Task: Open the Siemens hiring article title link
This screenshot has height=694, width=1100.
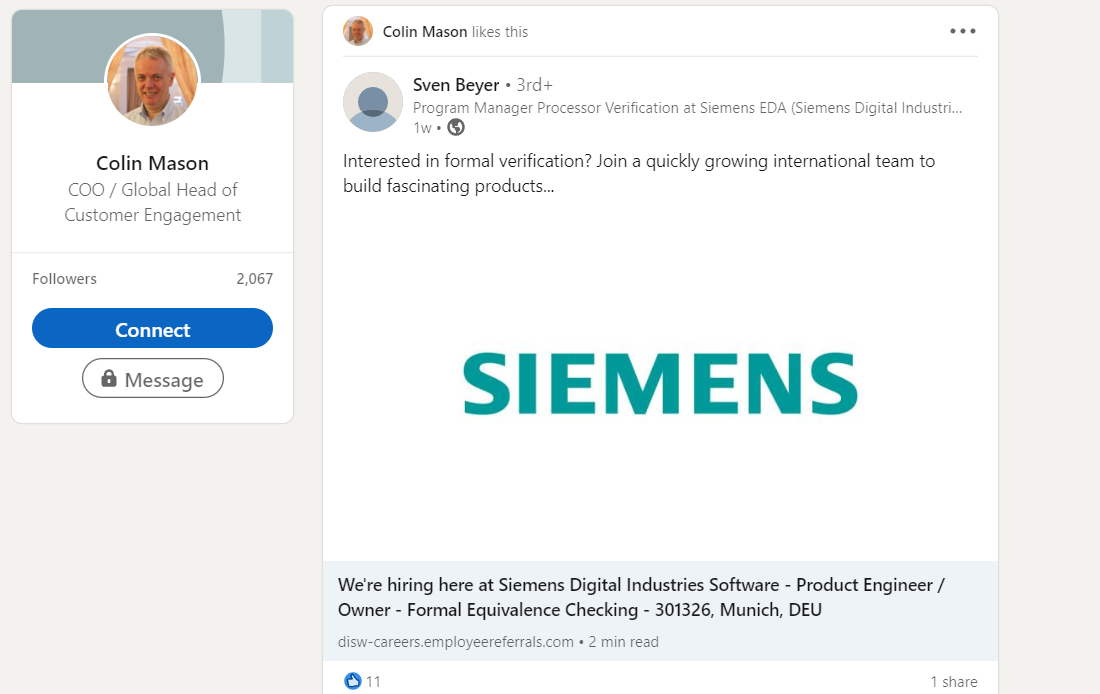Action: (641, 597)
